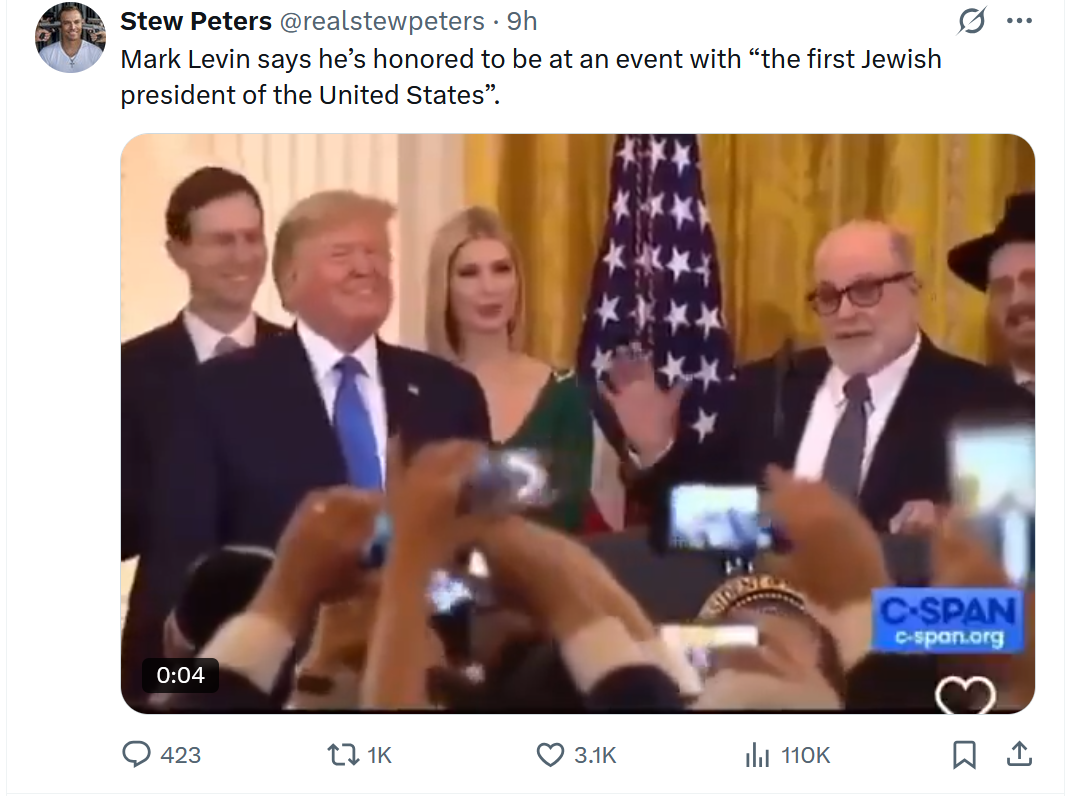Click the 423 replies count
Viewport: 1071px width, 796px height.
180,755
